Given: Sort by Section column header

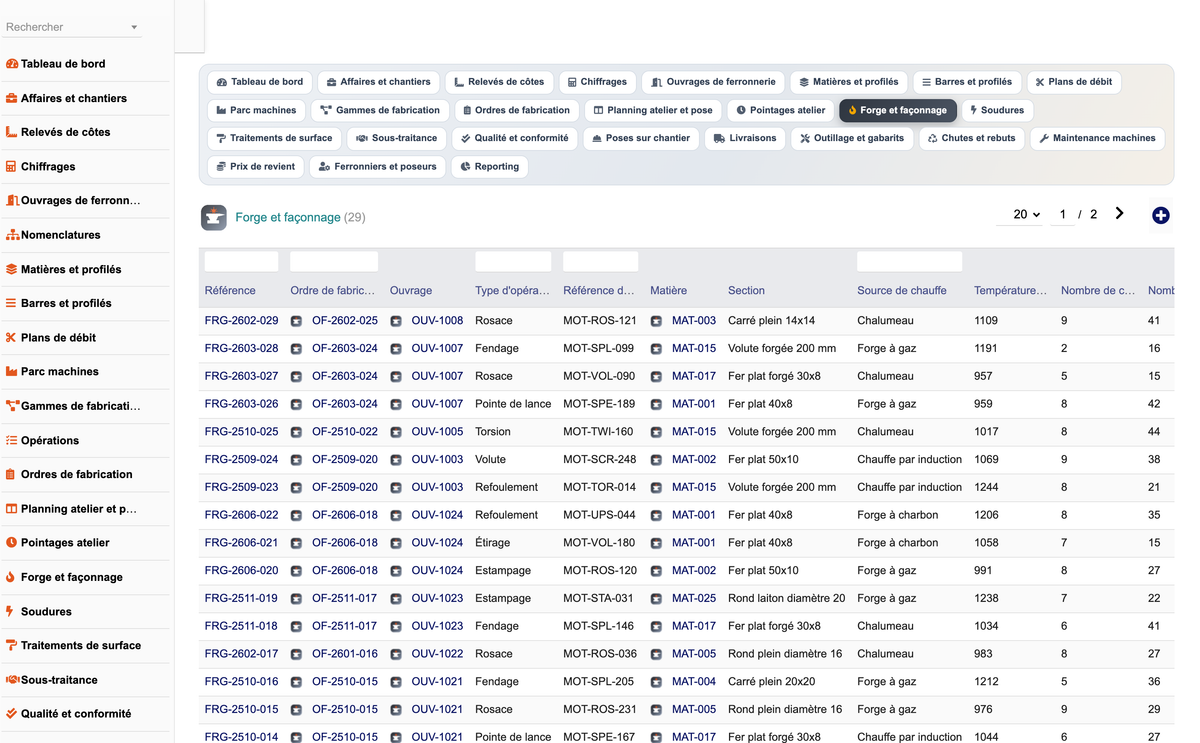Looking at the screenshot, I should pos(746,291).
